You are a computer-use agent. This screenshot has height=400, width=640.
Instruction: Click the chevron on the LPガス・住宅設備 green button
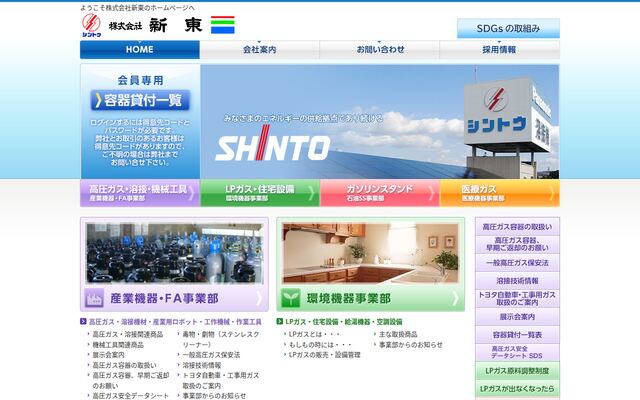(x=311, y=193)
